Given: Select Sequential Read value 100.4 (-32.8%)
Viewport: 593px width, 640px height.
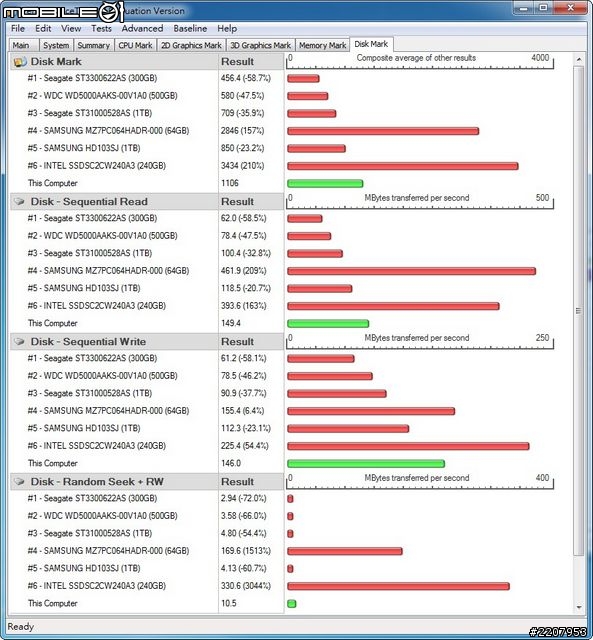Looking at the screenshot, I should [246, 253].
